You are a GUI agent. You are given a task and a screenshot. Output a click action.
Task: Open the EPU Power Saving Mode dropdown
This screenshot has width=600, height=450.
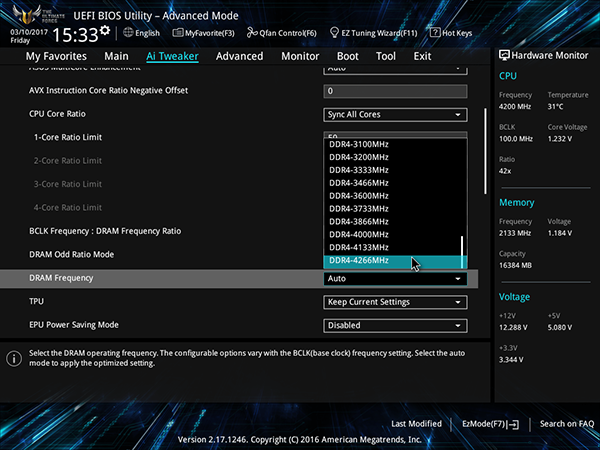(395, 325)
